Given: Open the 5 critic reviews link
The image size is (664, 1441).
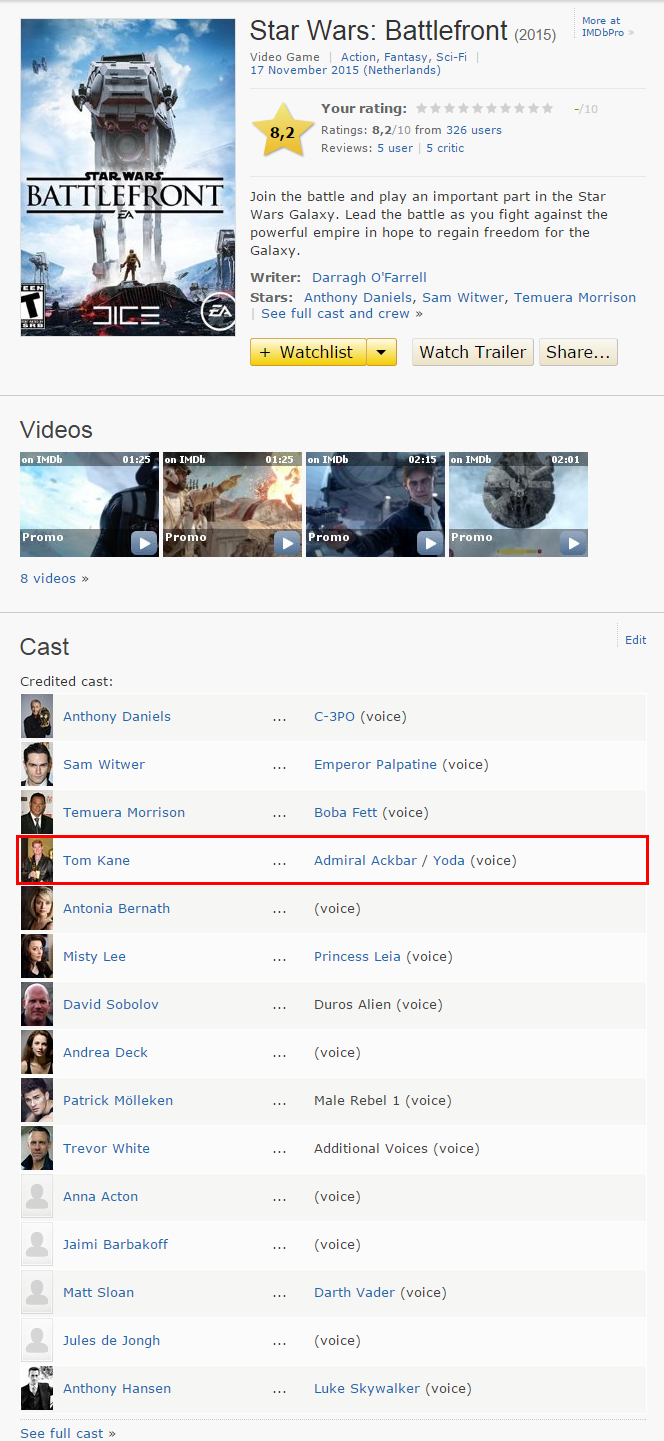Looking at the screenshot, I should (x=445, y=148).
